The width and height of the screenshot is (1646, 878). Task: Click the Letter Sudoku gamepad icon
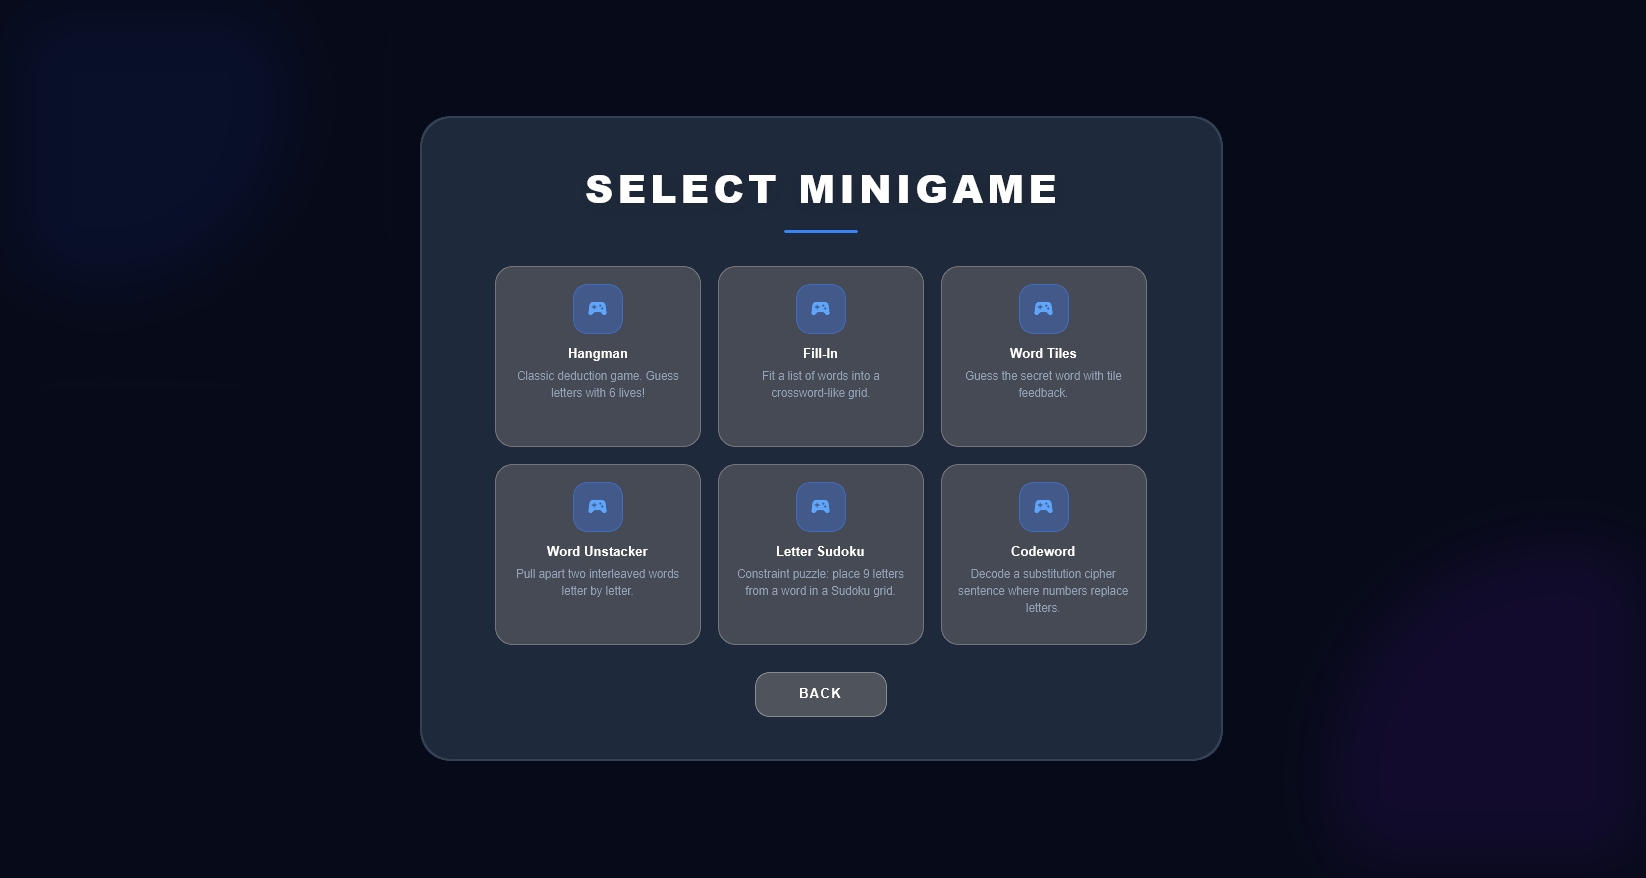pos(821,507)
